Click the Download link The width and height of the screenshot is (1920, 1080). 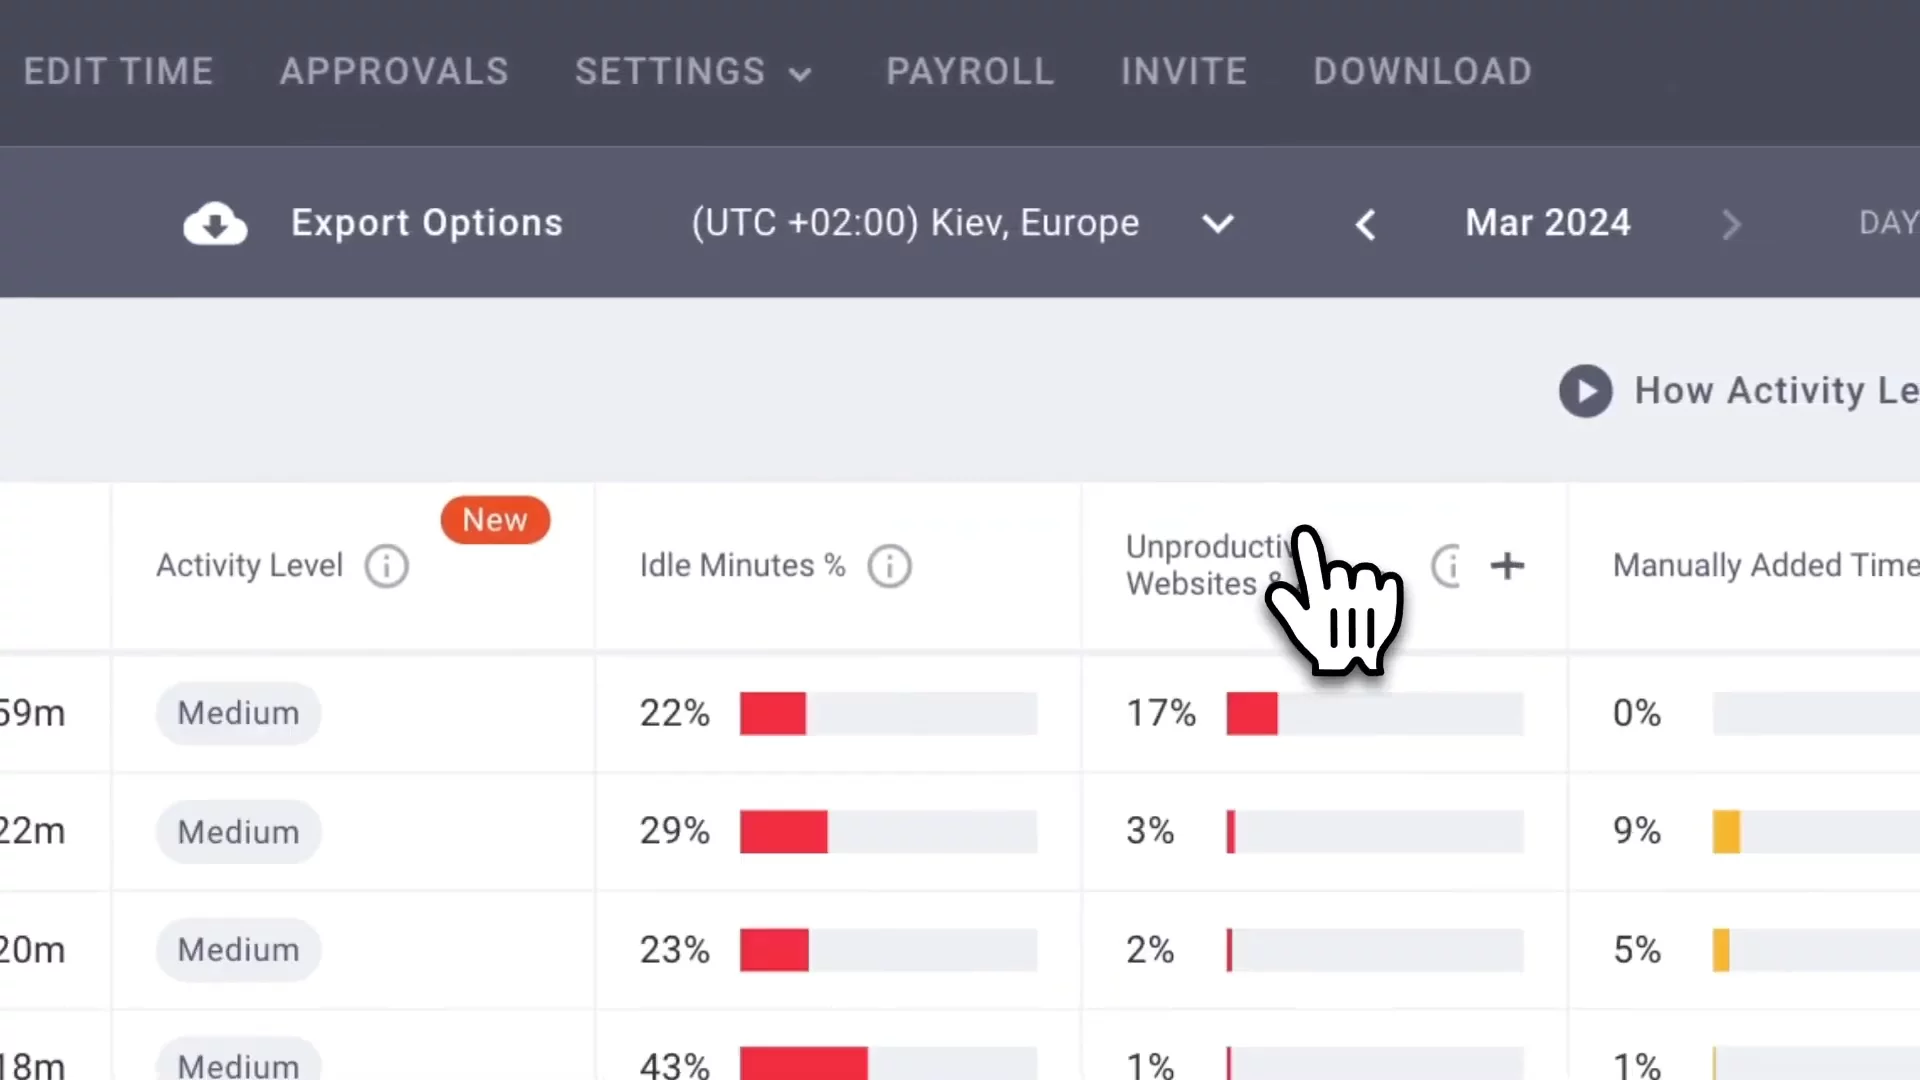(x=1422, y=72)
